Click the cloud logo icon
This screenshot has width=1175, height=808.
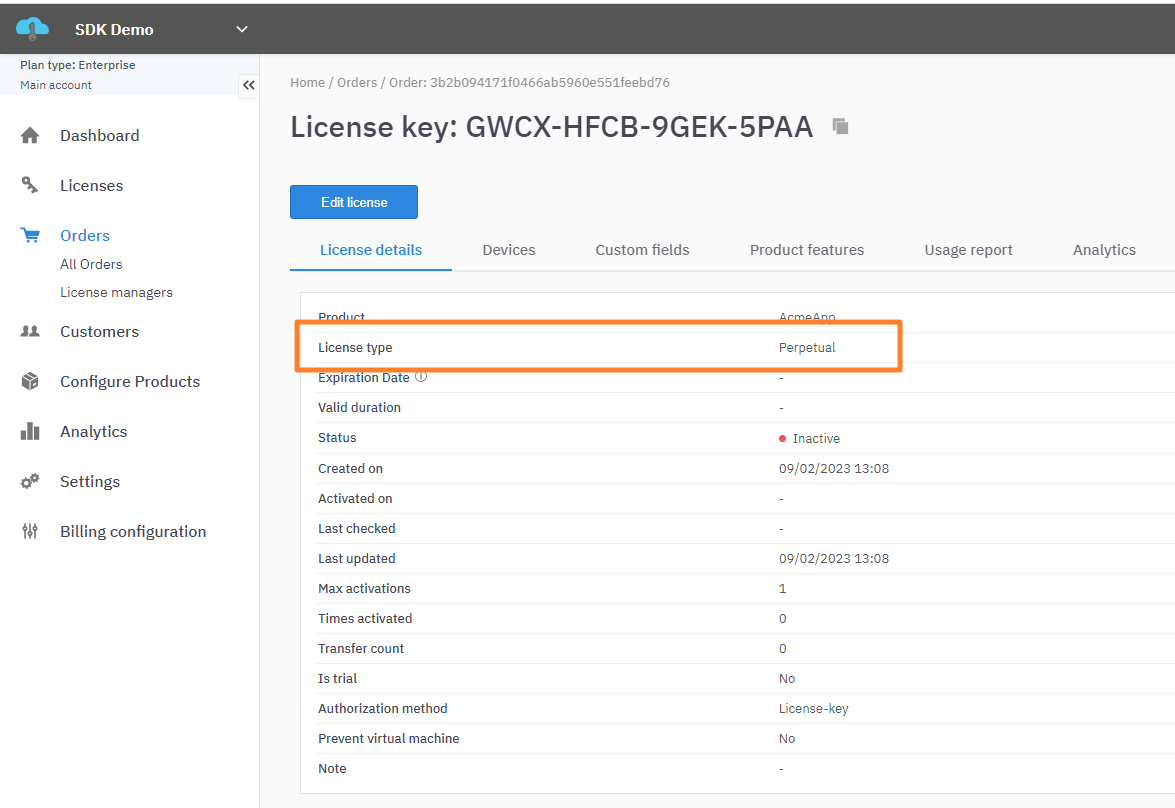32,29
